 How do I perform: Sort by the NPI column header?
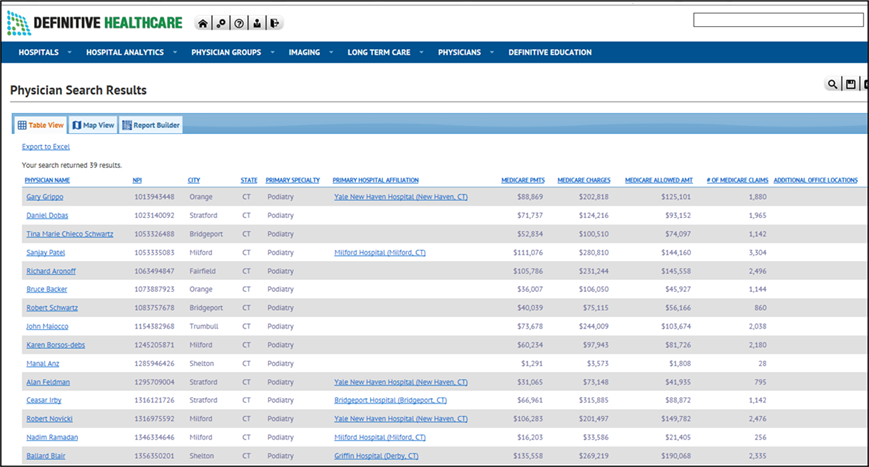coord(137,180)
